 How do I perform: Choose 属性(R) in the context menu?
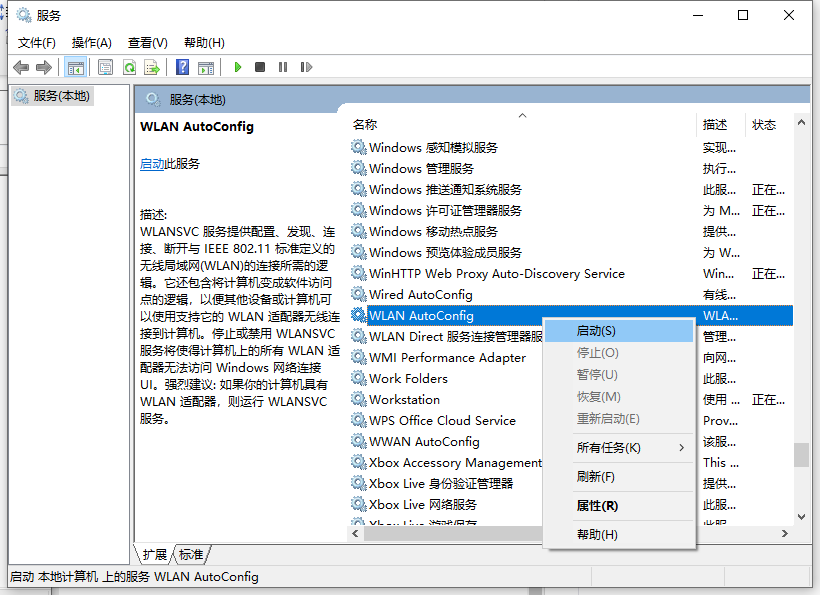[619, 506]
